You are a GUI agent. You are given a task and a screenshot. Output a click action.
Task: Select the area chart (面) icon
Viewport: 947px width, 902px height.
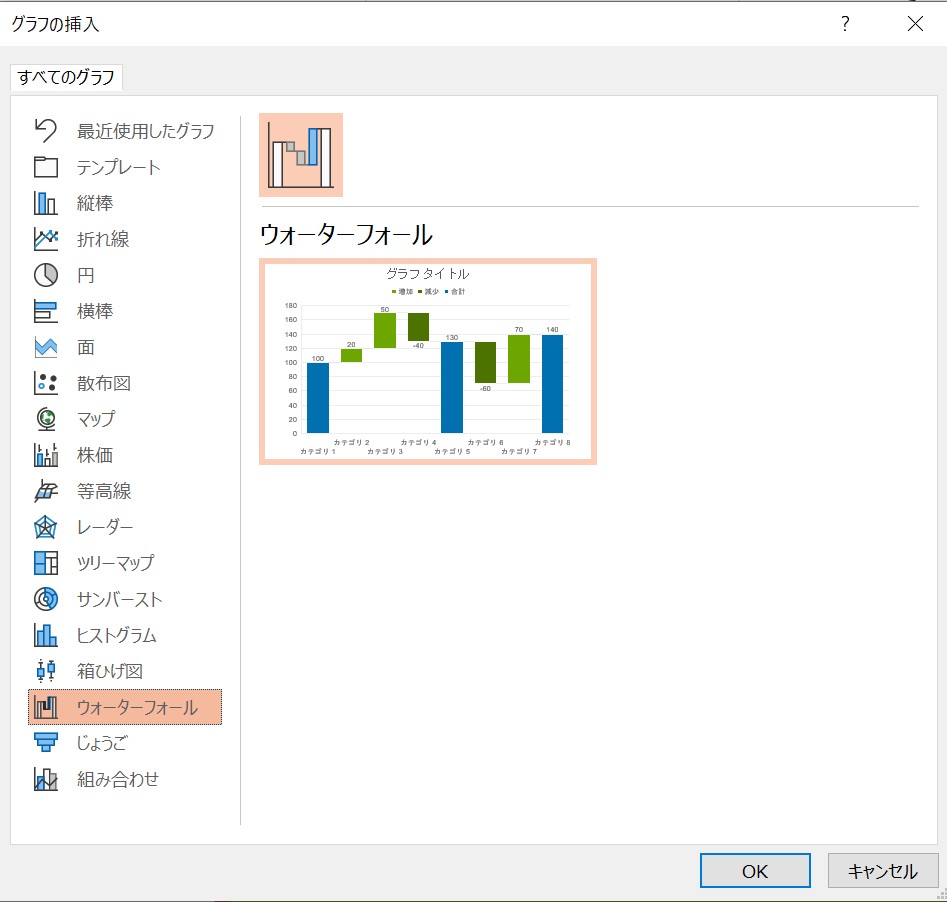click(46, 347)
